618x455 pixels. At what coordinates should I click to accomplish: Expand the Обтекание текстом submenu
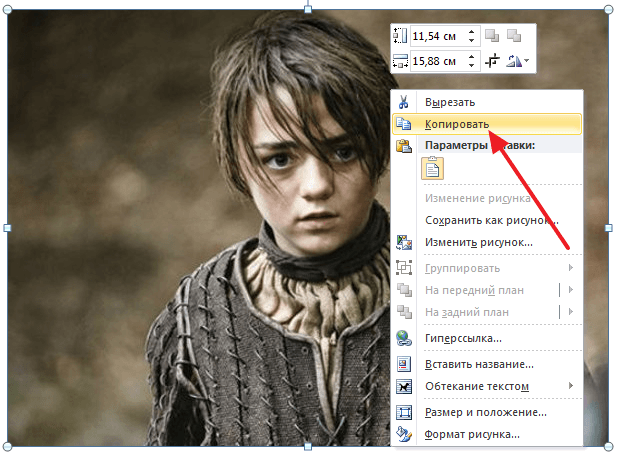(571, 386)
